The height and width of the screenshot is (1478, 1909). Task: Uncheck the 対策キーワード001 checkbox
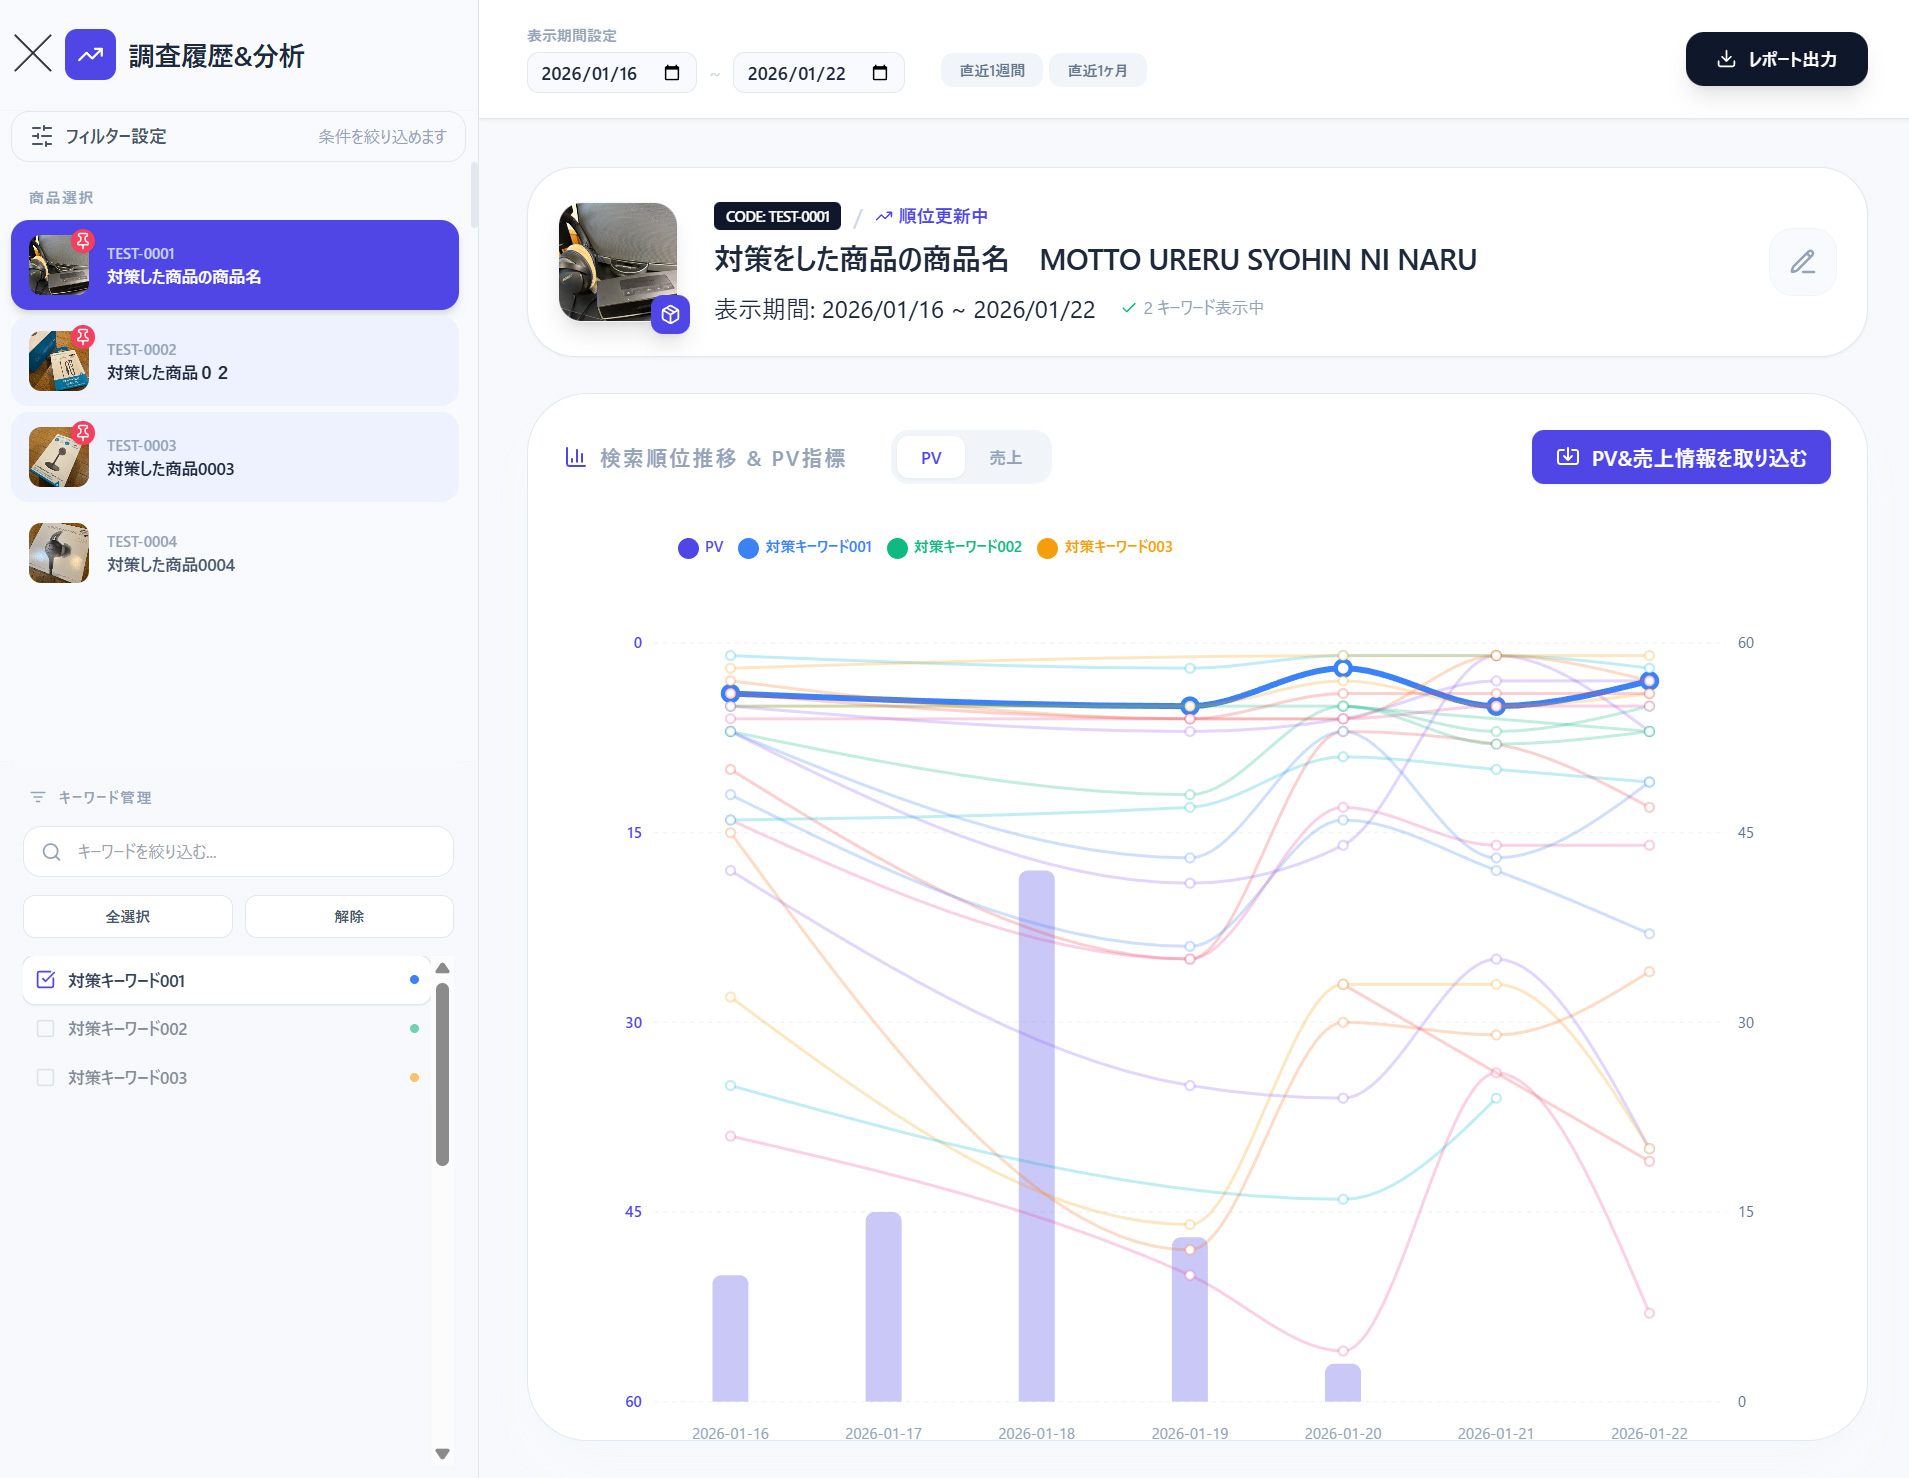coord(46,980)
